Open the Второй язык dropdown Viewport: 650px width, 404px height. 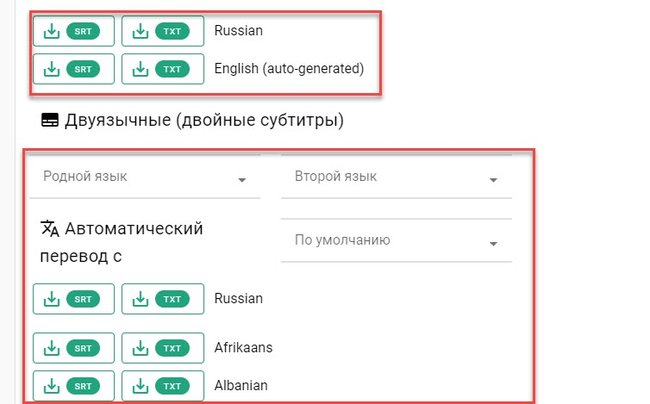click(396, 177)
